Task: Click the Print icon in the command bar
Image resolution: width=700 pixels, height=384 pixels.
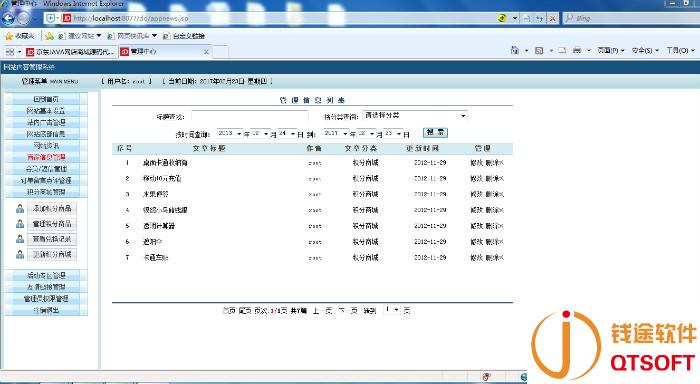Action: point(577,50)
